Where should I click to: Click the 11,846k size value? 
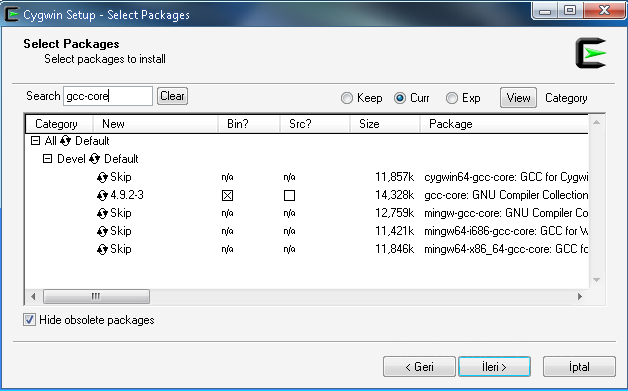[x=395, y=249]
